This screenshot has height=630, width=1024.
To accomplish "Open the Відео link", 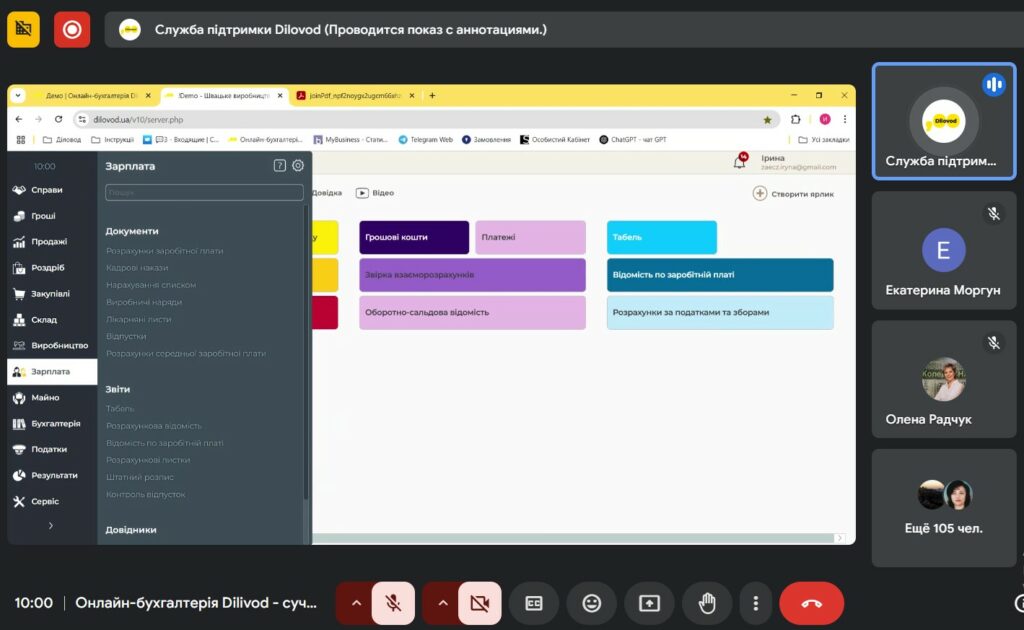I will tap(375, 193).
